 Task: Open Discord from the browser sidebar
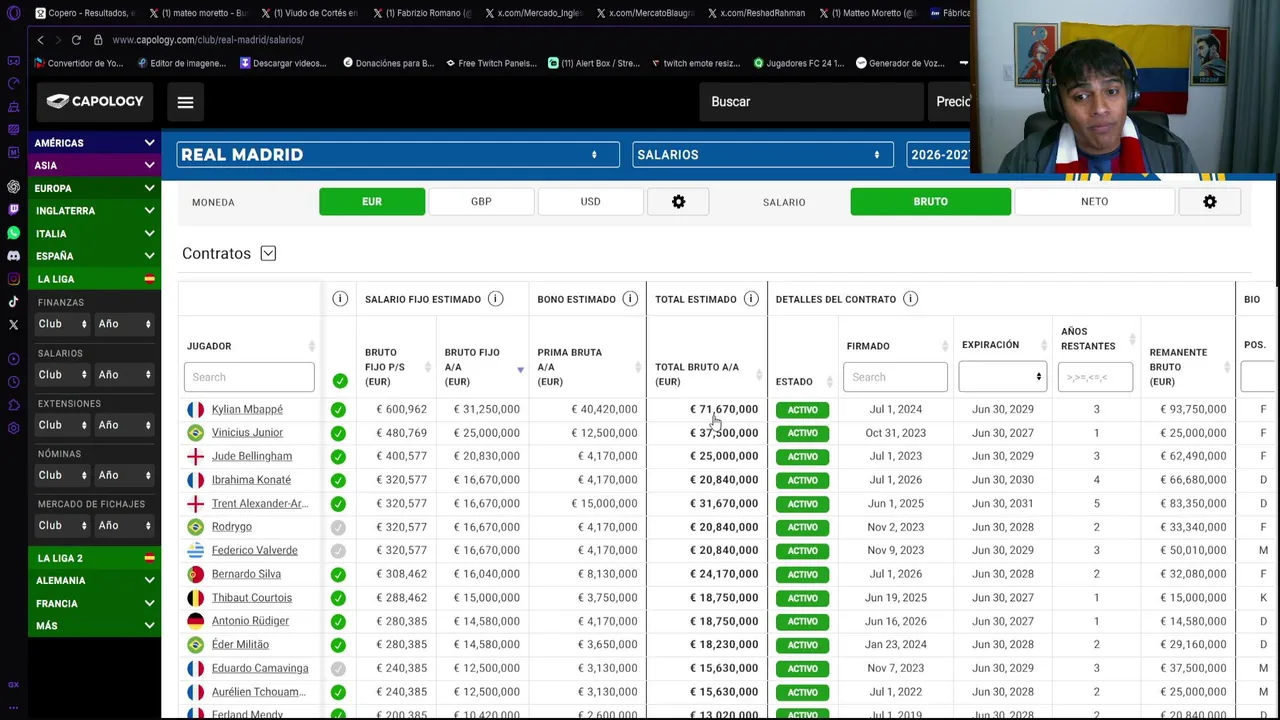click(x=13, y=256)
